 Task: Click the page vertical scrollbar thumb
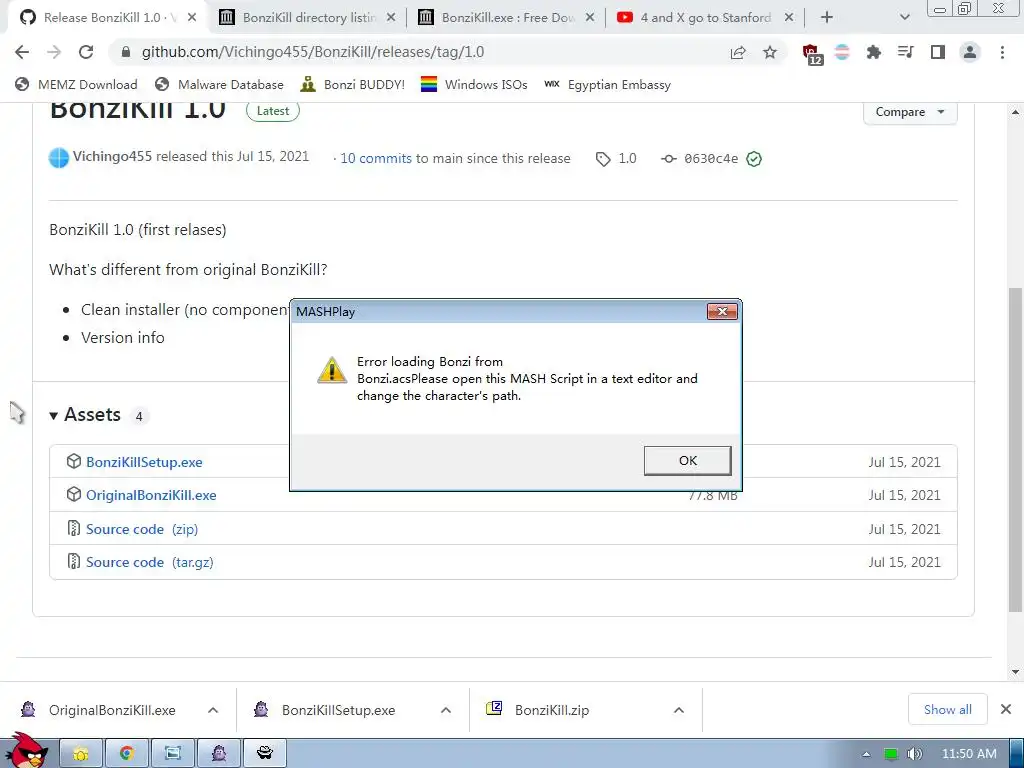(x=1015, y=450)
